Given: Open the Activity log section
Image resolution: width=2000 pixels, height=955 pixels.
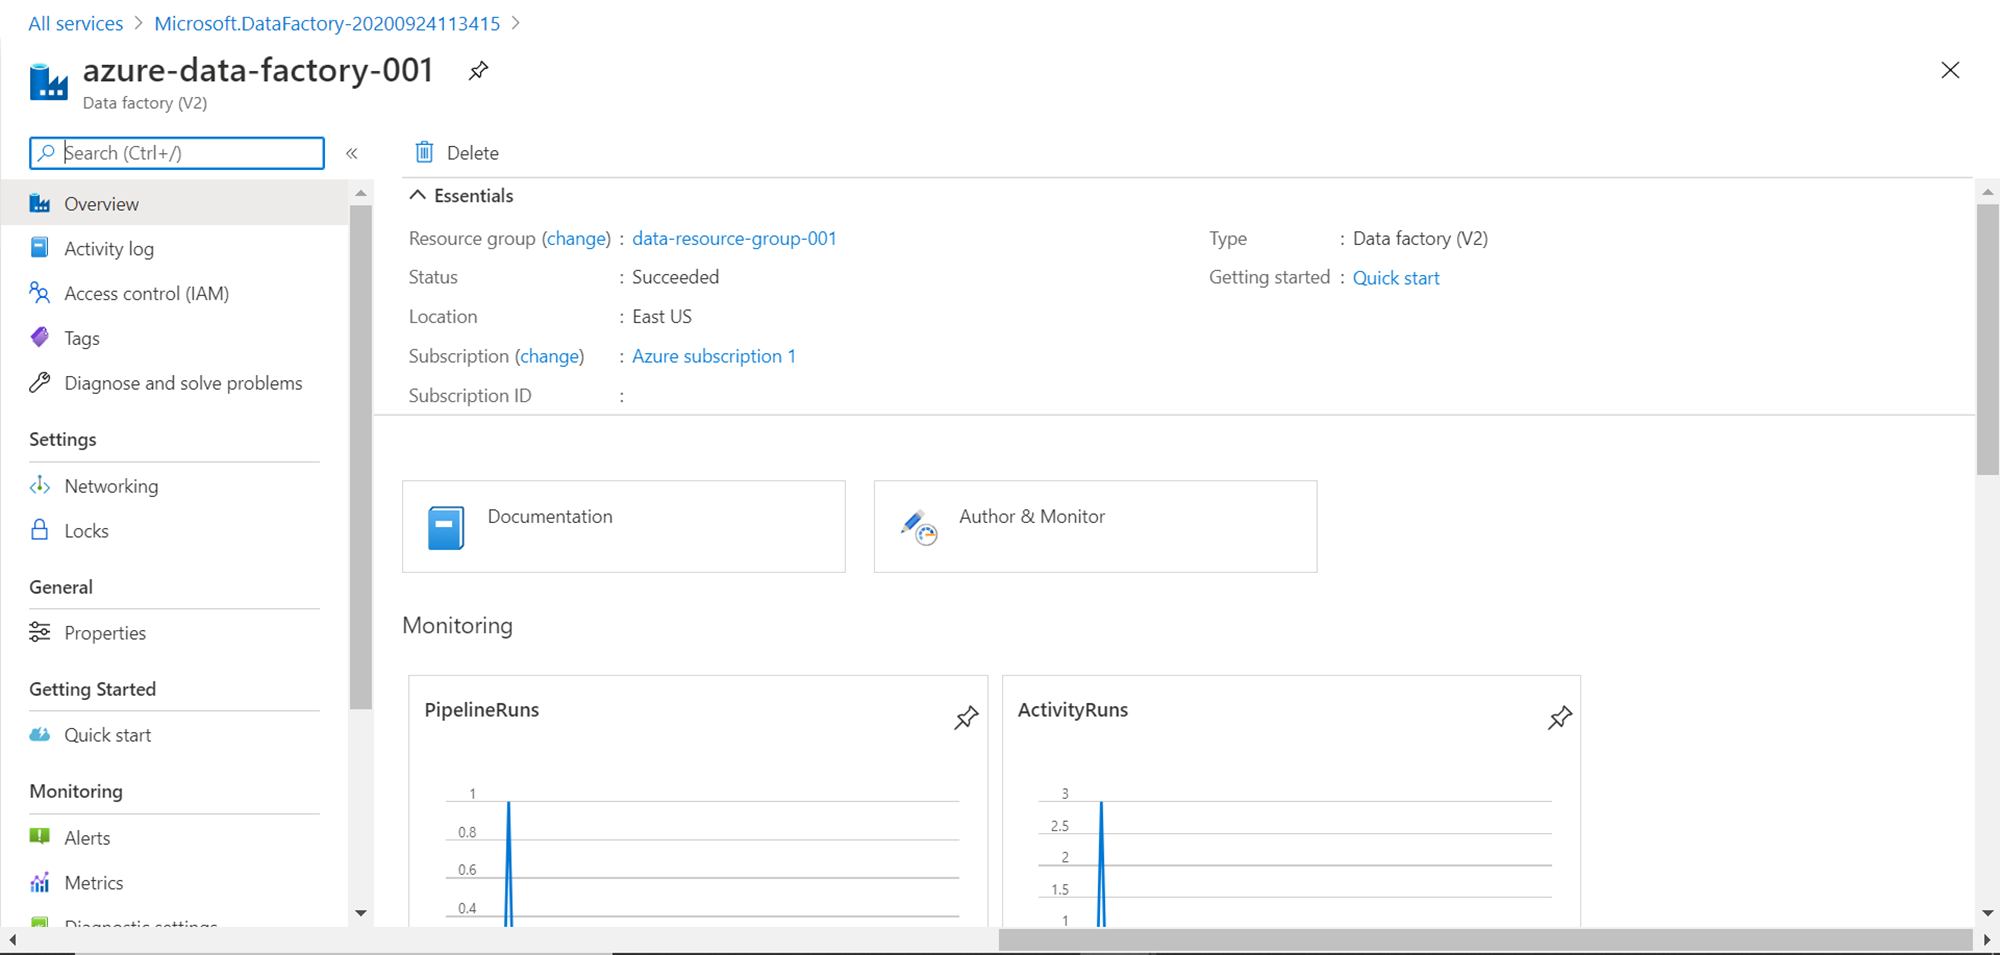Looking at the screenshot, I should (109, 248).
